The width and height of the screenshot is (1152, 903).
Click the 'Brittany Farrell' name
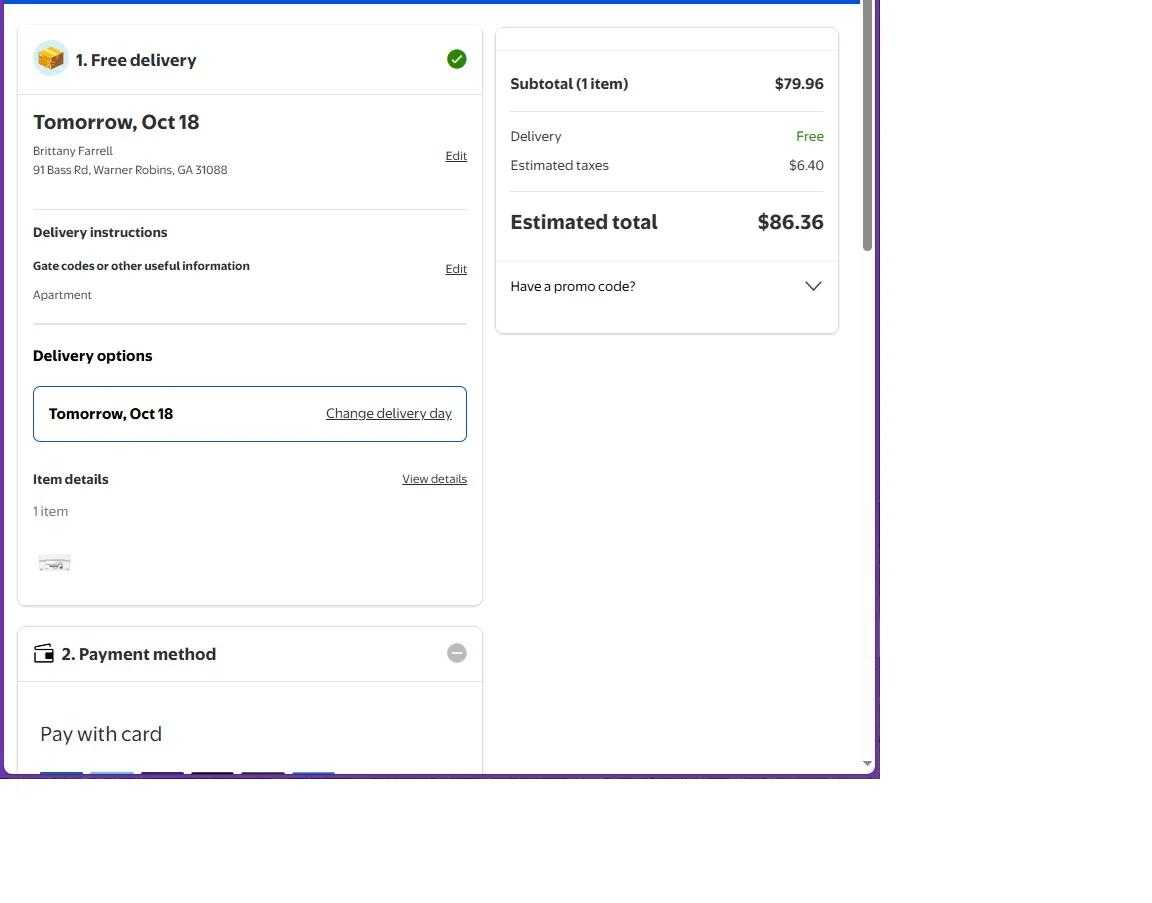tap(73, 151)
